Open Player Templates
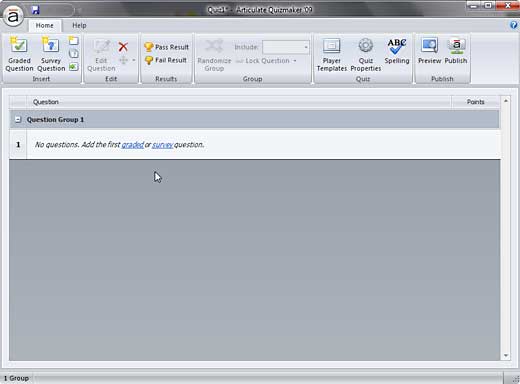Screen dimensions: 520x384 point(332,55)
